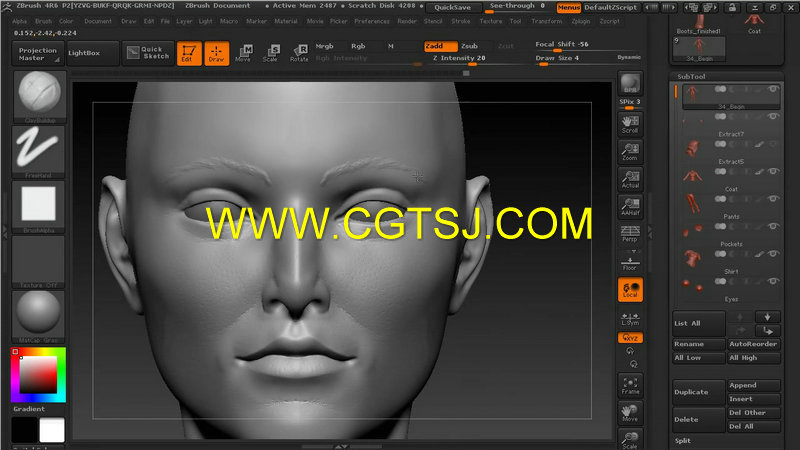Viewport: 800px width, 450px height.
Task: Open the Transform menu
Action: pos(546,21)
